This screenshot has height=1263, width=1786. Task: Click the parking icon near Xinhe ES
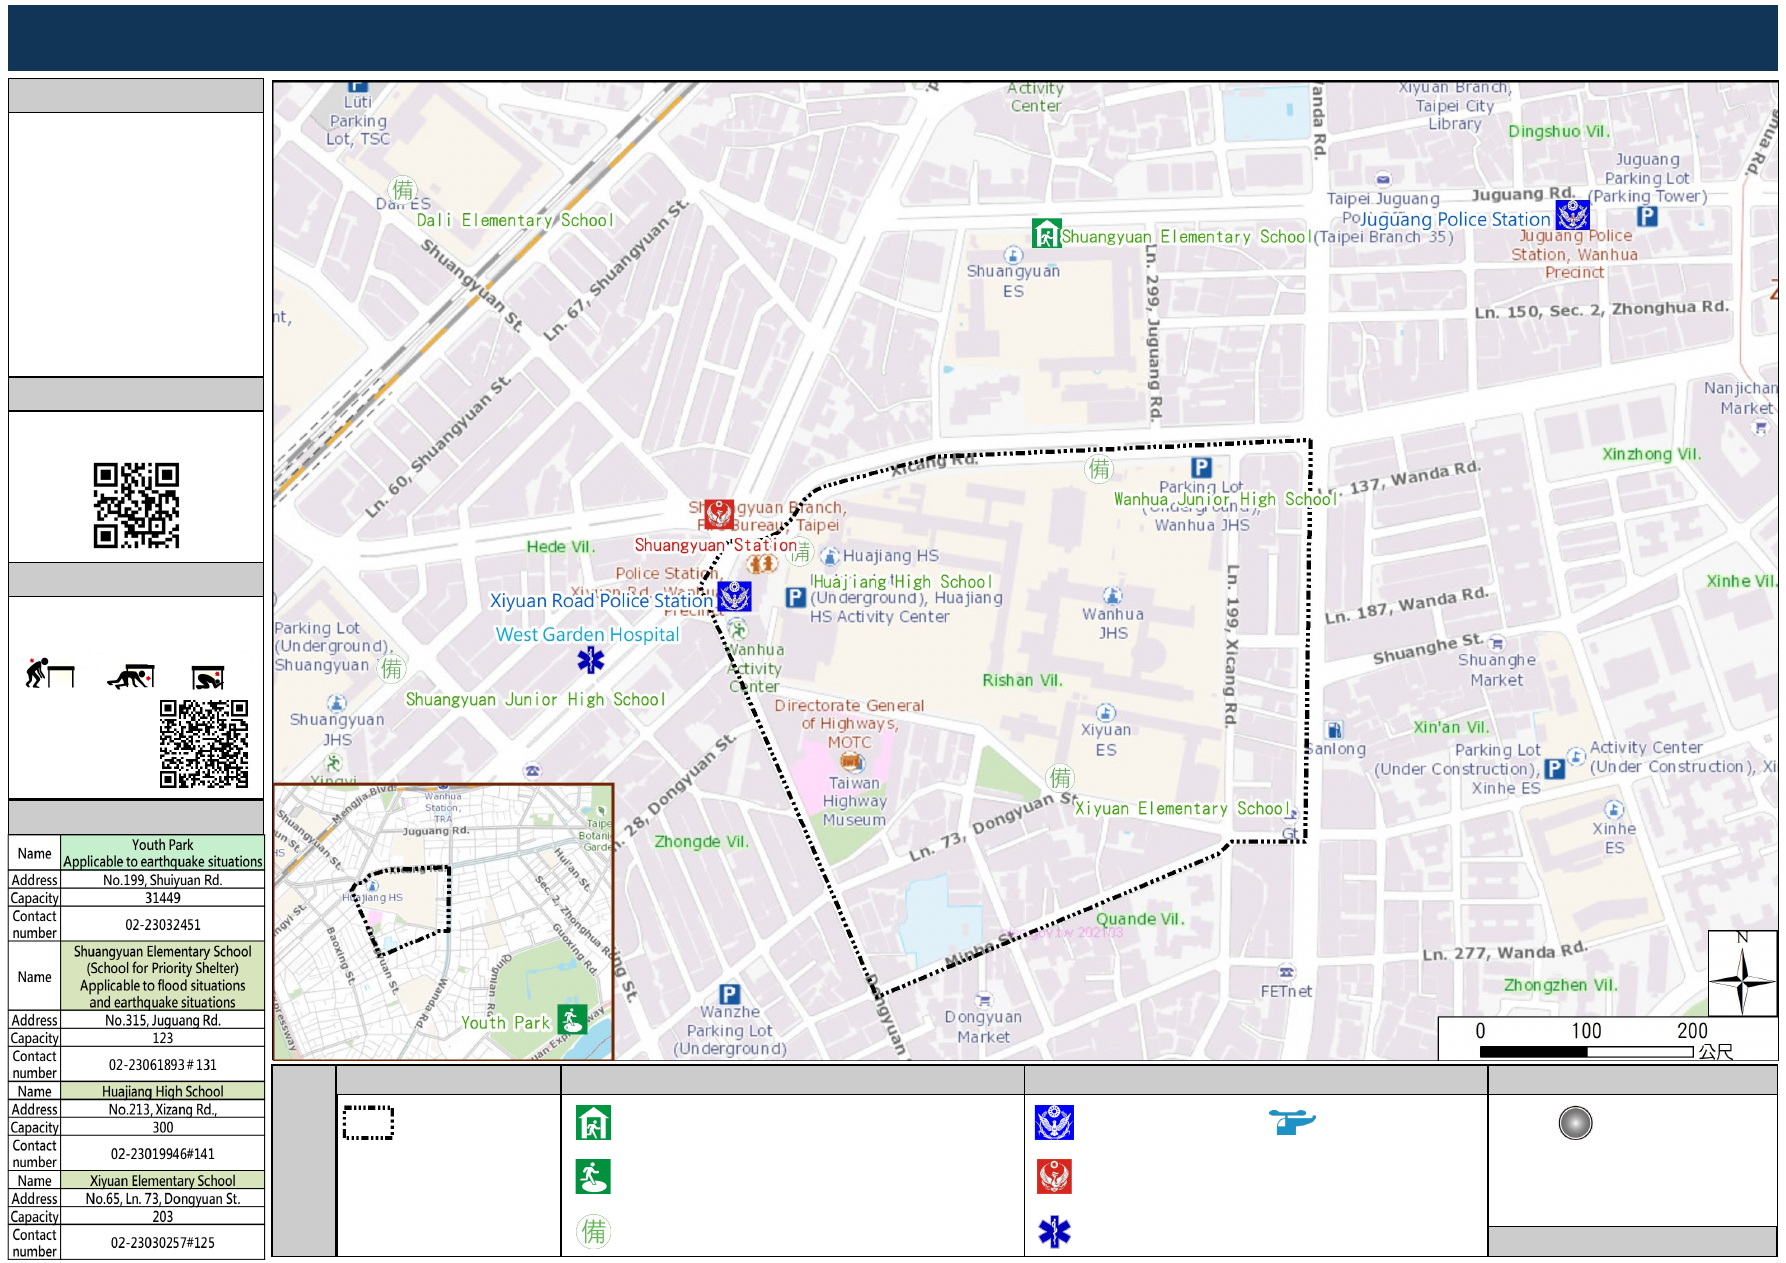1554,769
